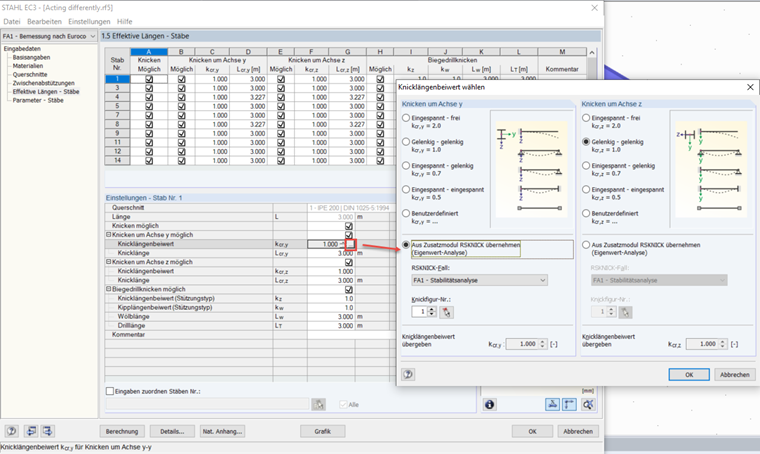
Task: Select 'Gelenkig - gelenkig' for axis z
Action: [586, 142]
